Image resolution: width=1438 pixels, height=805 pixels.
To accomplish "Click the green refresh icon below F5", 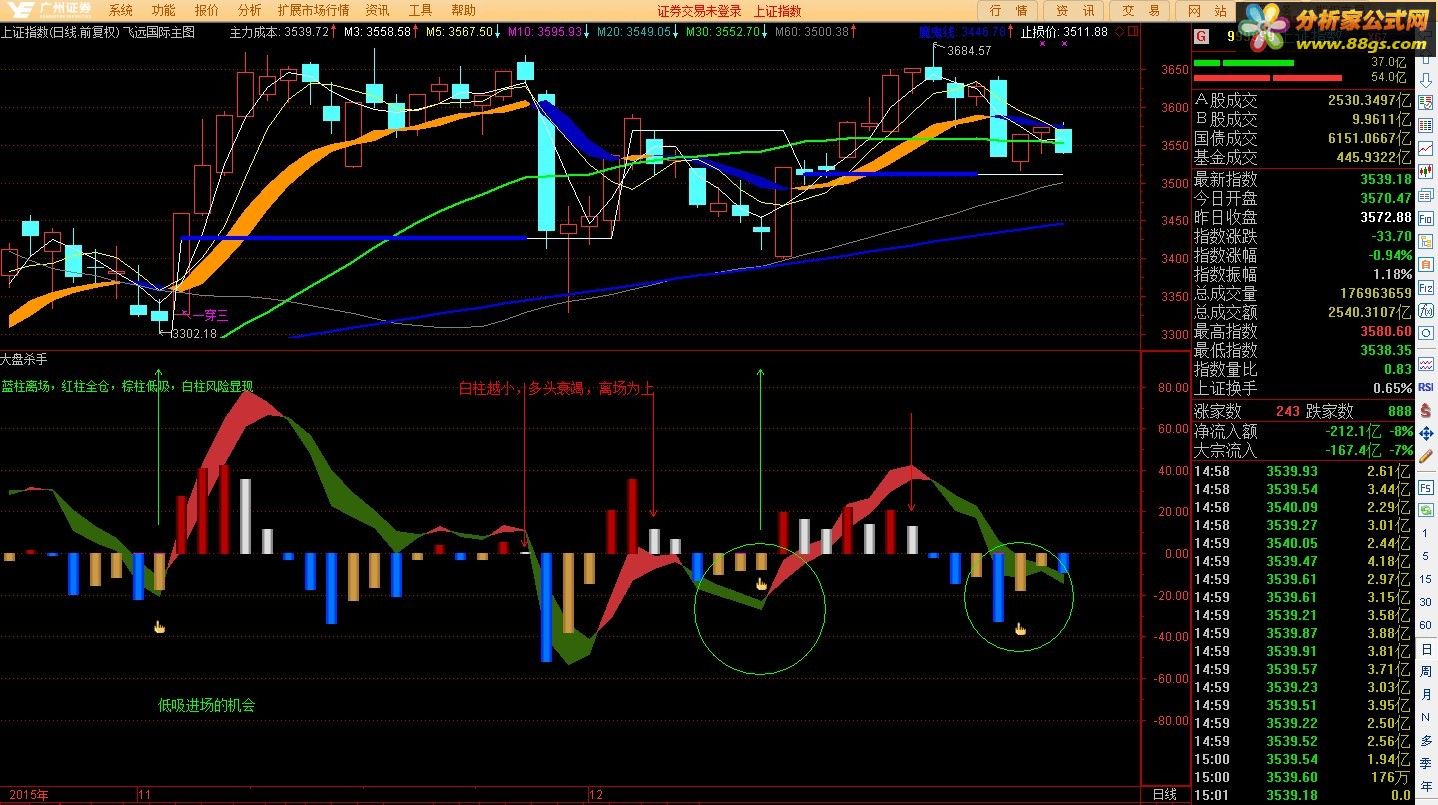I will pyautogui.click(x=1426, y=509).
